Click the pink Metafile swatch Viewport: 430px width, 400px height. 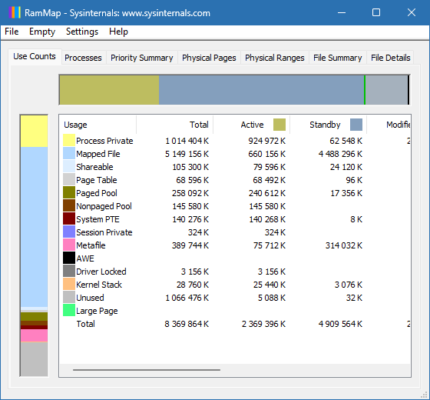(69, 245)
